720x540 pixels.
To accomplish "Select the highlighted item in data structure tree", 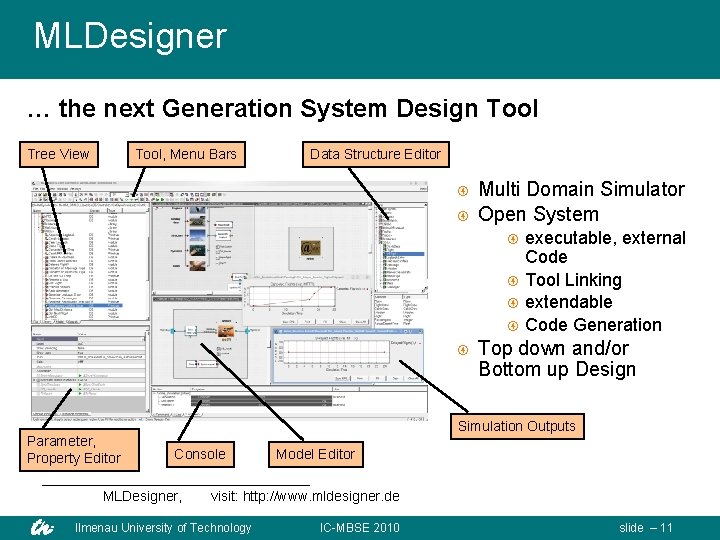I will click(x=405, y=254).
